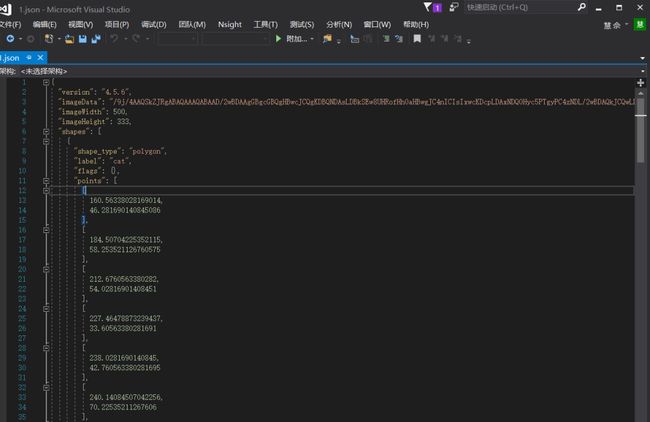Open the 调试(D) menu
This screenshot has width=650, height=422.
pyautogui.click(x=154, y=24)
